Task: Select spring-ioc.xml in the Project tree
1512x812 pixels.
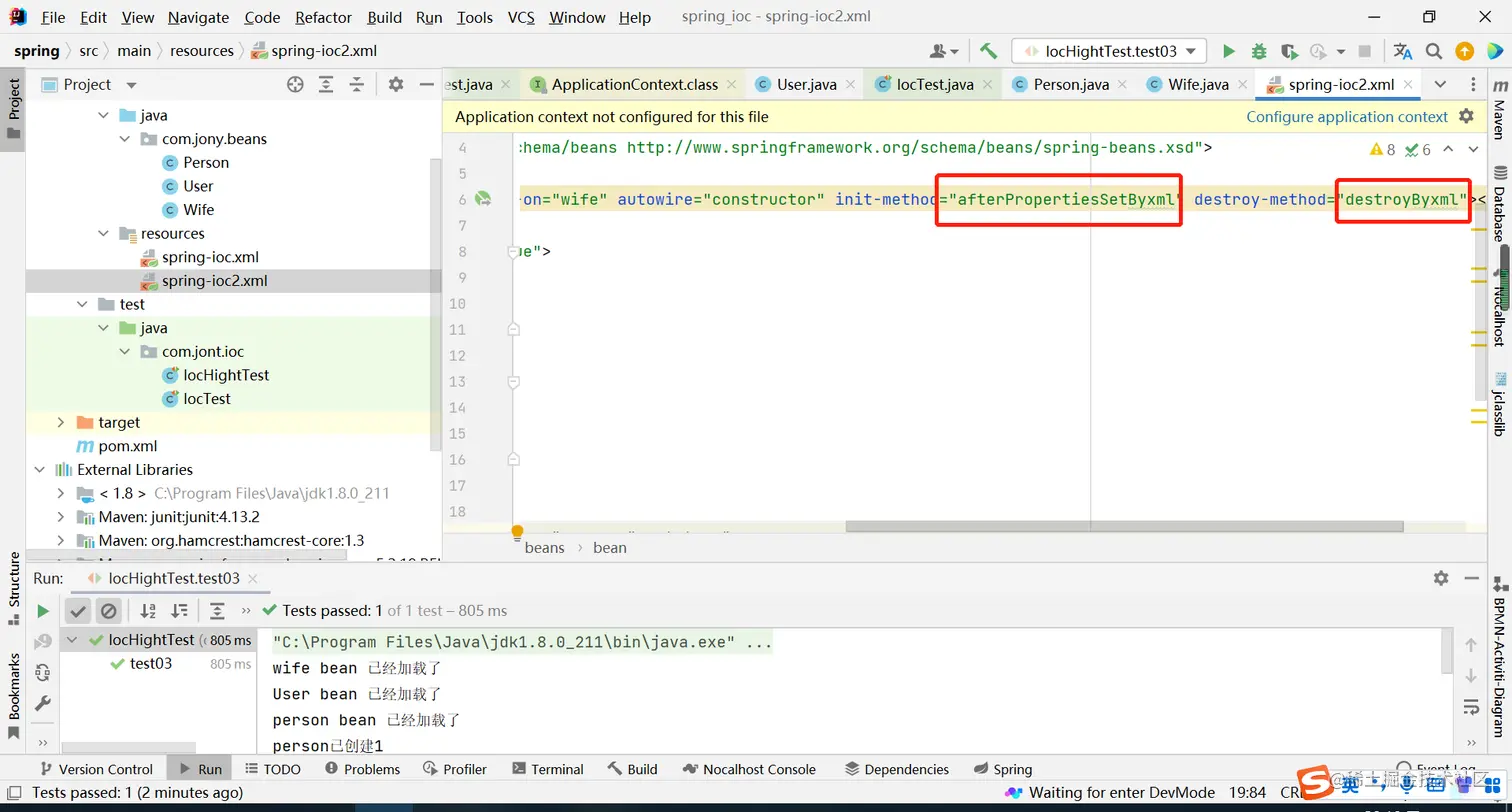Action: tap(210, 257)
